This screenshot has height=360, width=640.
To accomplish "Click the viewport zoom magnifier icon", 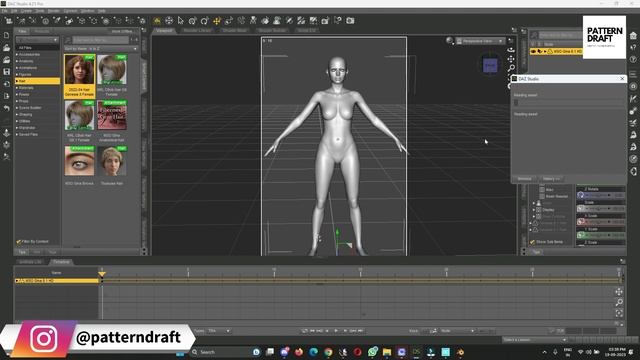I will click(x=511, y=68).
